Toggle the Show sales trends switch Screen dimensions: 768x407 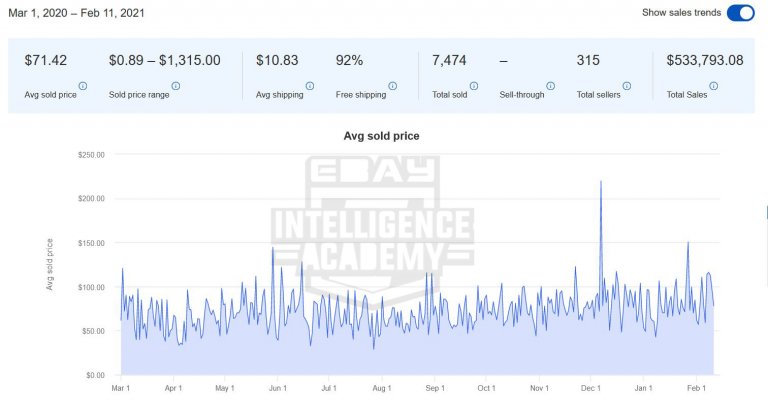[740, 13]
